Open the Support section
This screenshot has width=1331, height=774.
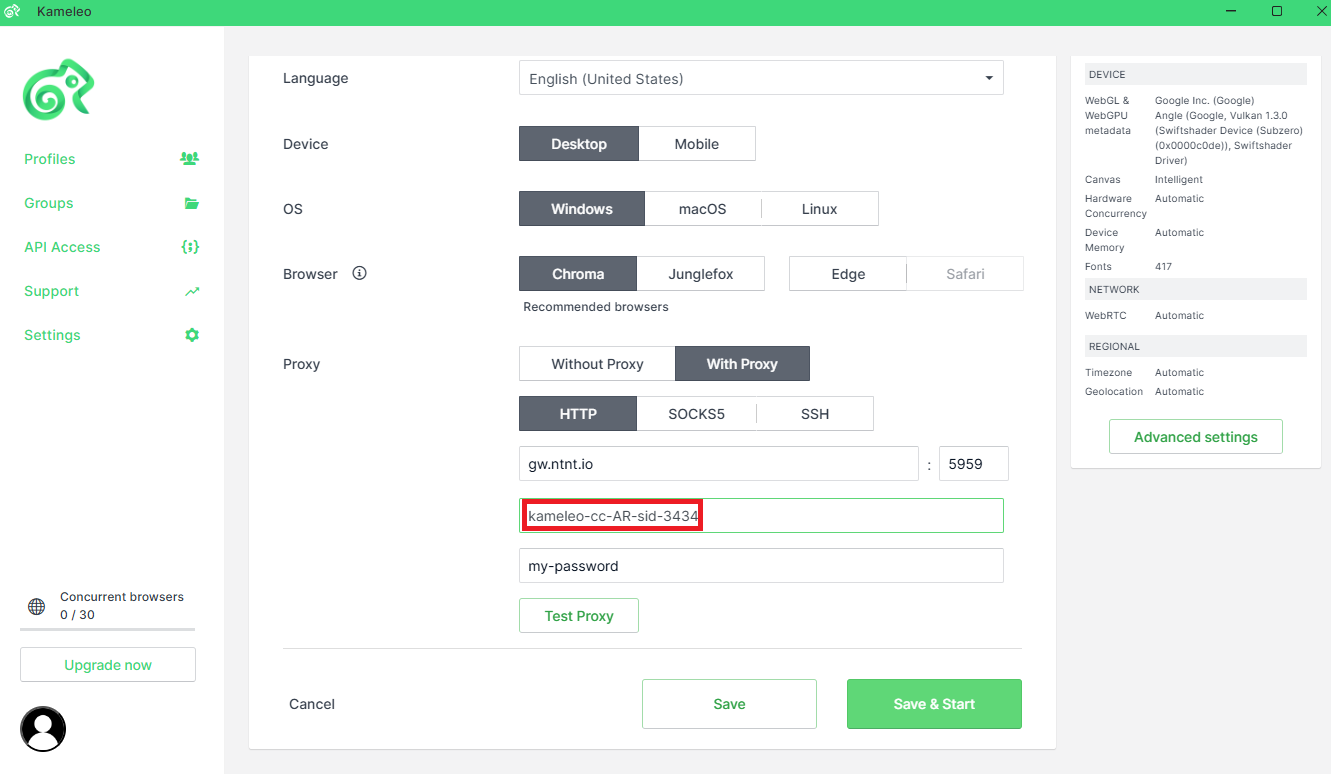coord(51,291)
